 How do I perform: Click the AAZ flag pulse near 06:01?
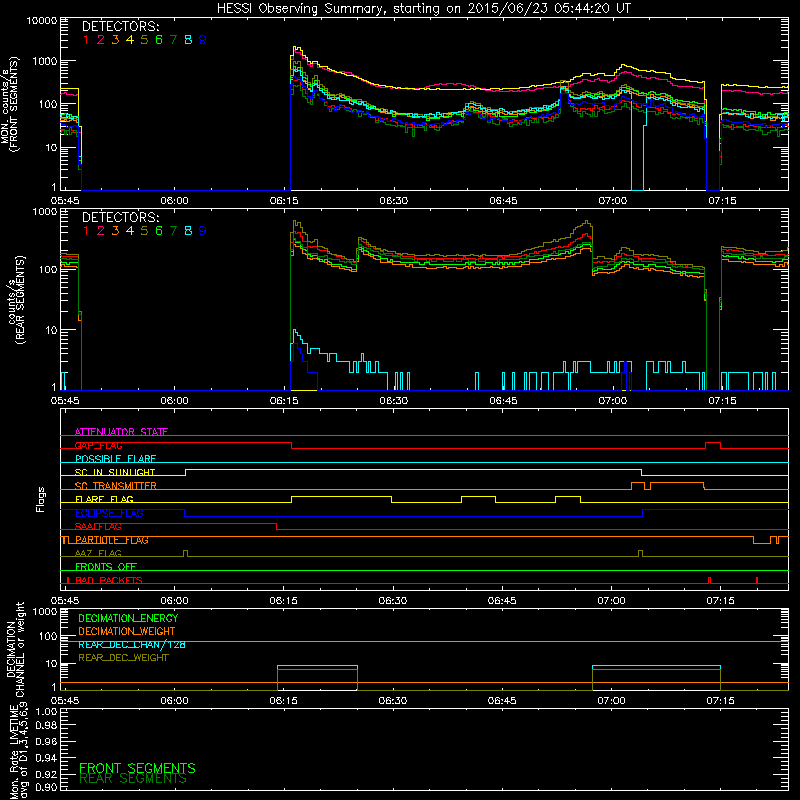click(x=185, y=554)
